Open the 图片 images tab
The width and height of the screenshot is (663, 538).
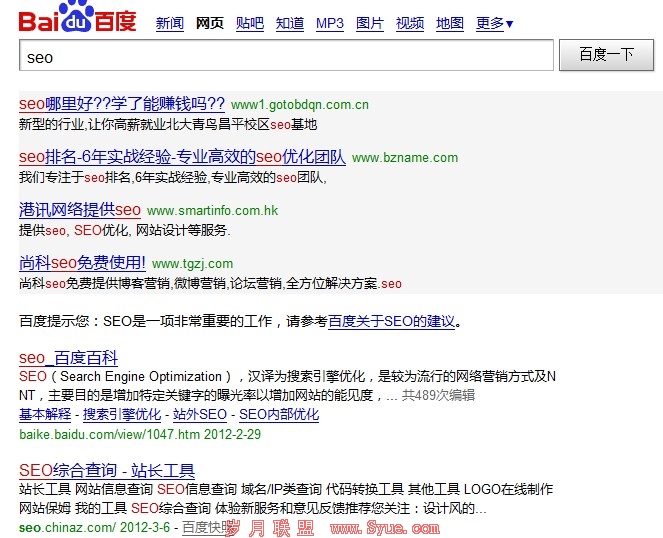click(x=370, y=24)
